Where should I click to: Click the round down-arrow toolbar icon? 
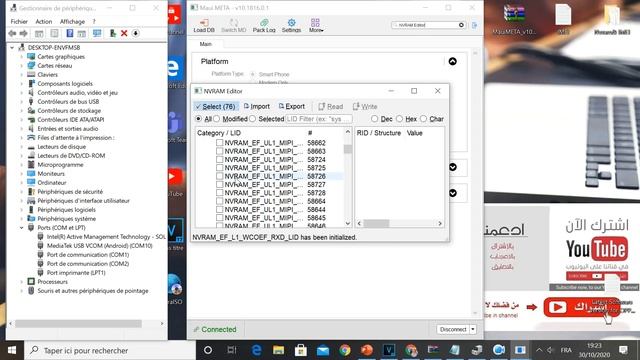pos(136,33)
